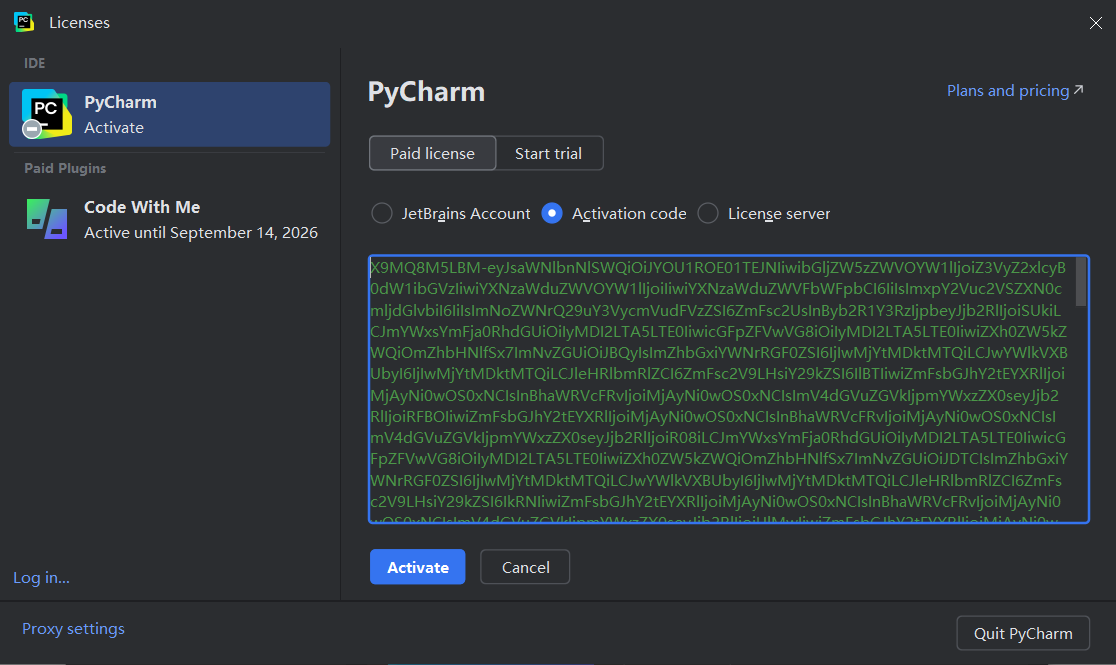Switch to the Paid license tab

point(432,153)
